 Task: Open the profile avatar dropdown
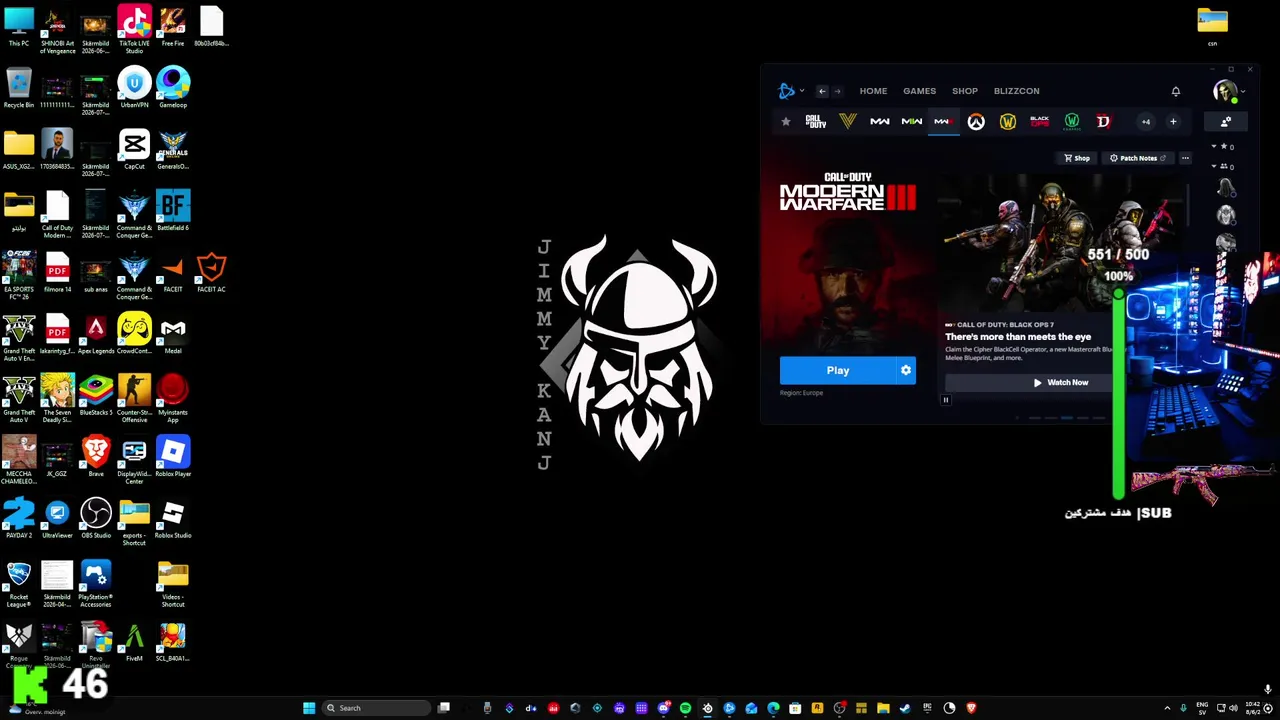point(1229,91)
